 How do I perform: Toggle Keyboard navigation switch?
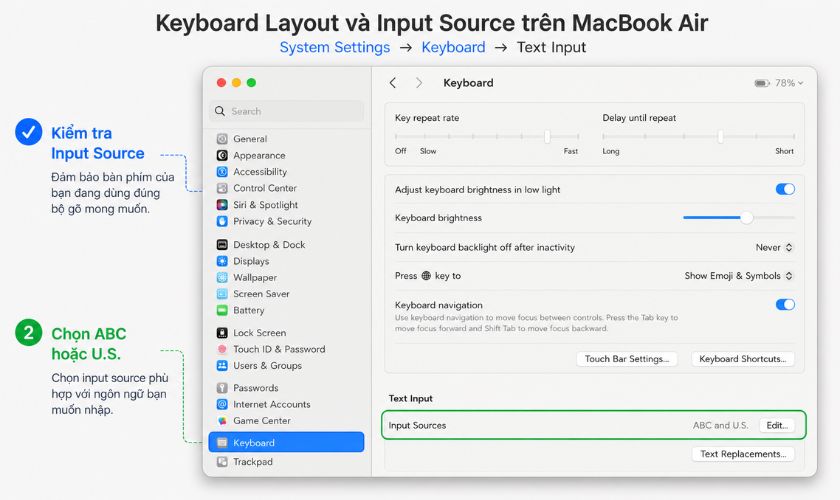pyautogui.click(x=785, y=304)
